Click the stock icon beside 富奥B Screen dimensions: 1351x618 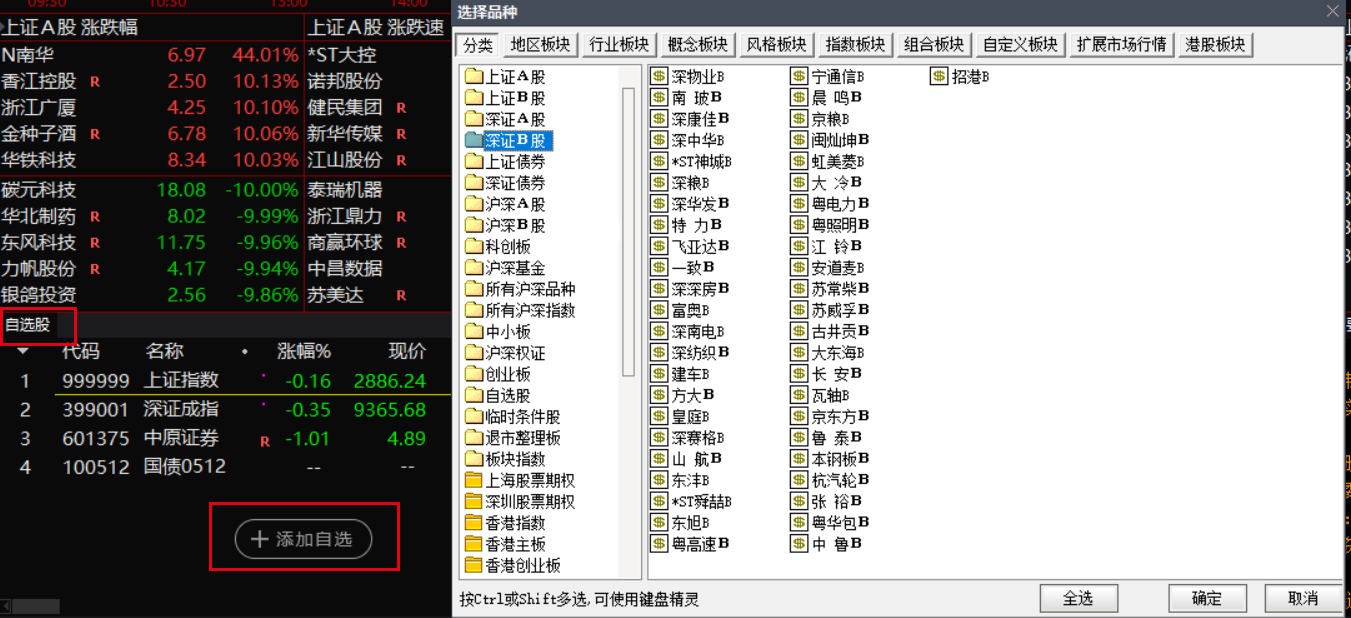pyautogui.click(x=659, y=310)
